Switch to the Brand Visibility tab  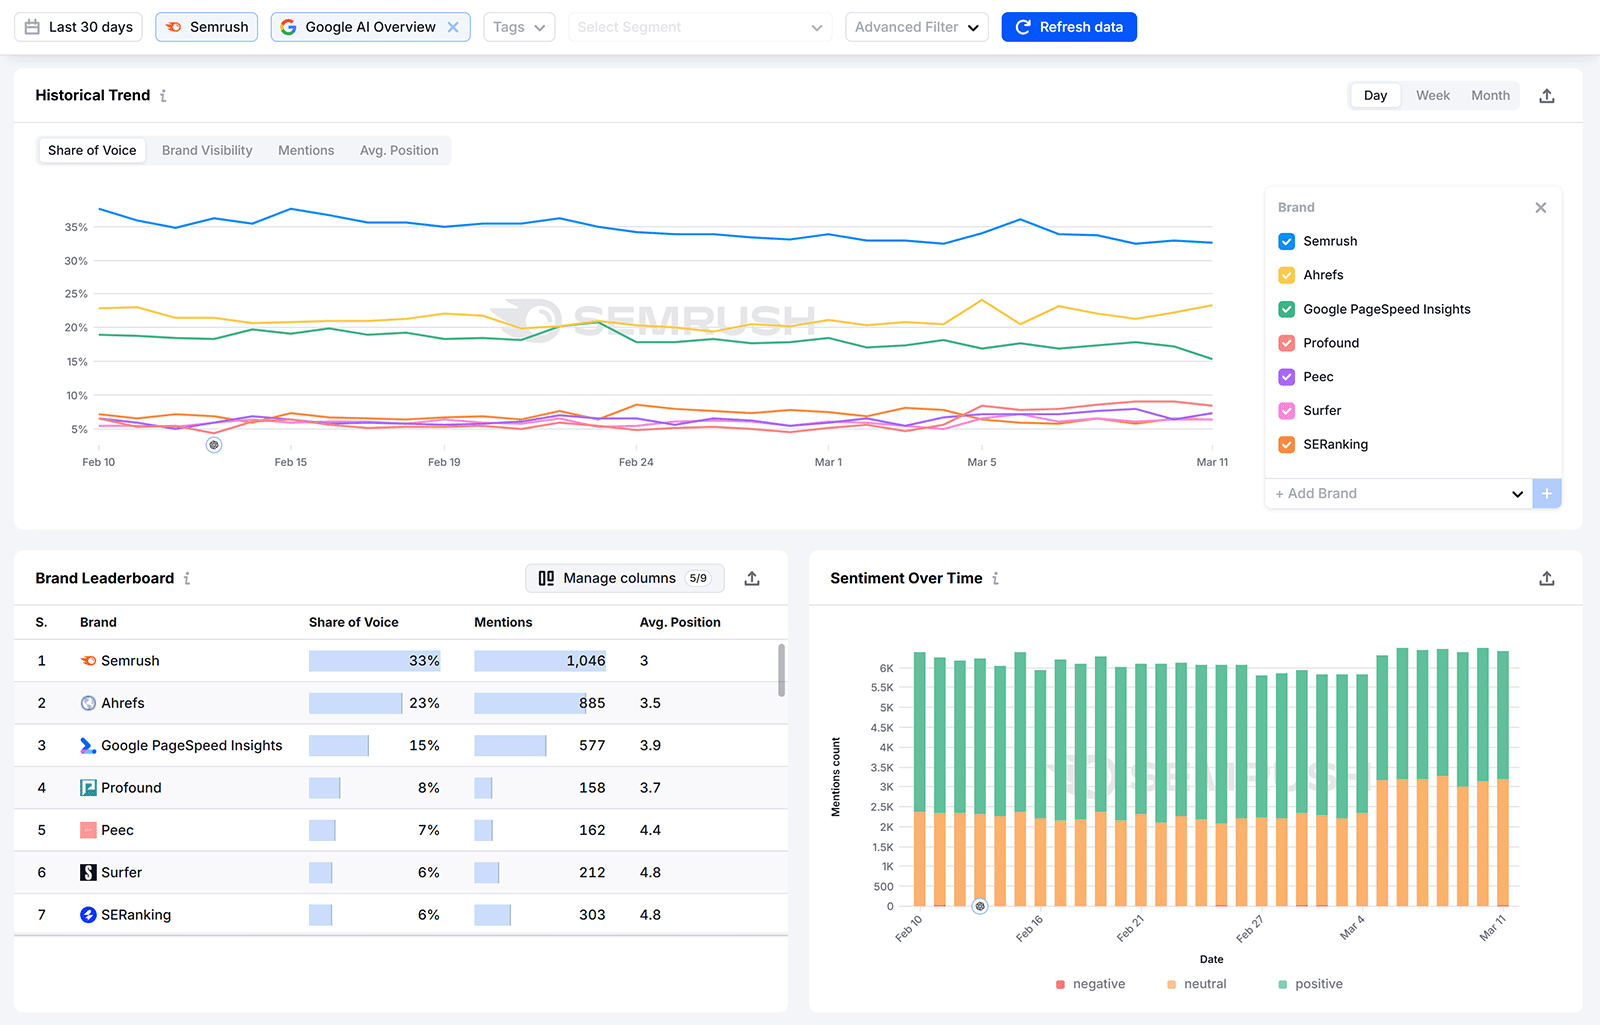206,150
